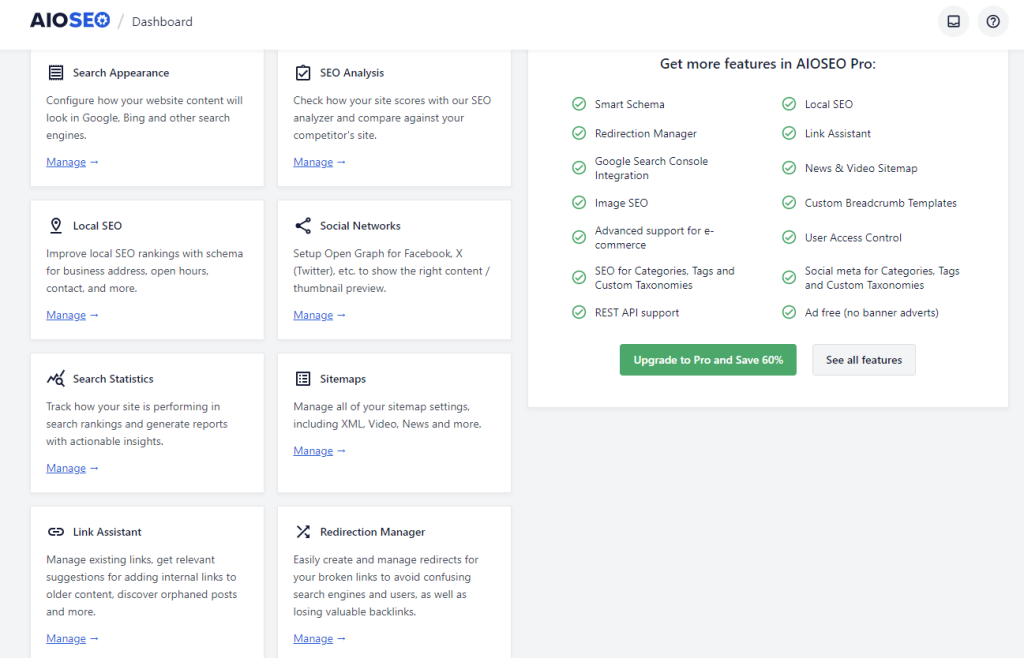Open Manage under Search Appearance

[x=66, y=161]
